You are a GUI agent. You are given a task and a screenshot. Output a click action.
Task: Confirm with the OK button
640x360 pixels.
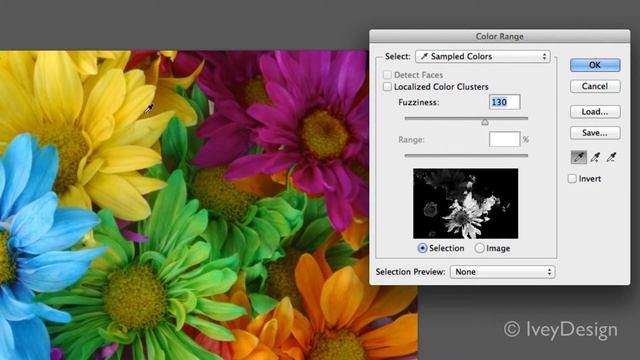tap(595, 65)
